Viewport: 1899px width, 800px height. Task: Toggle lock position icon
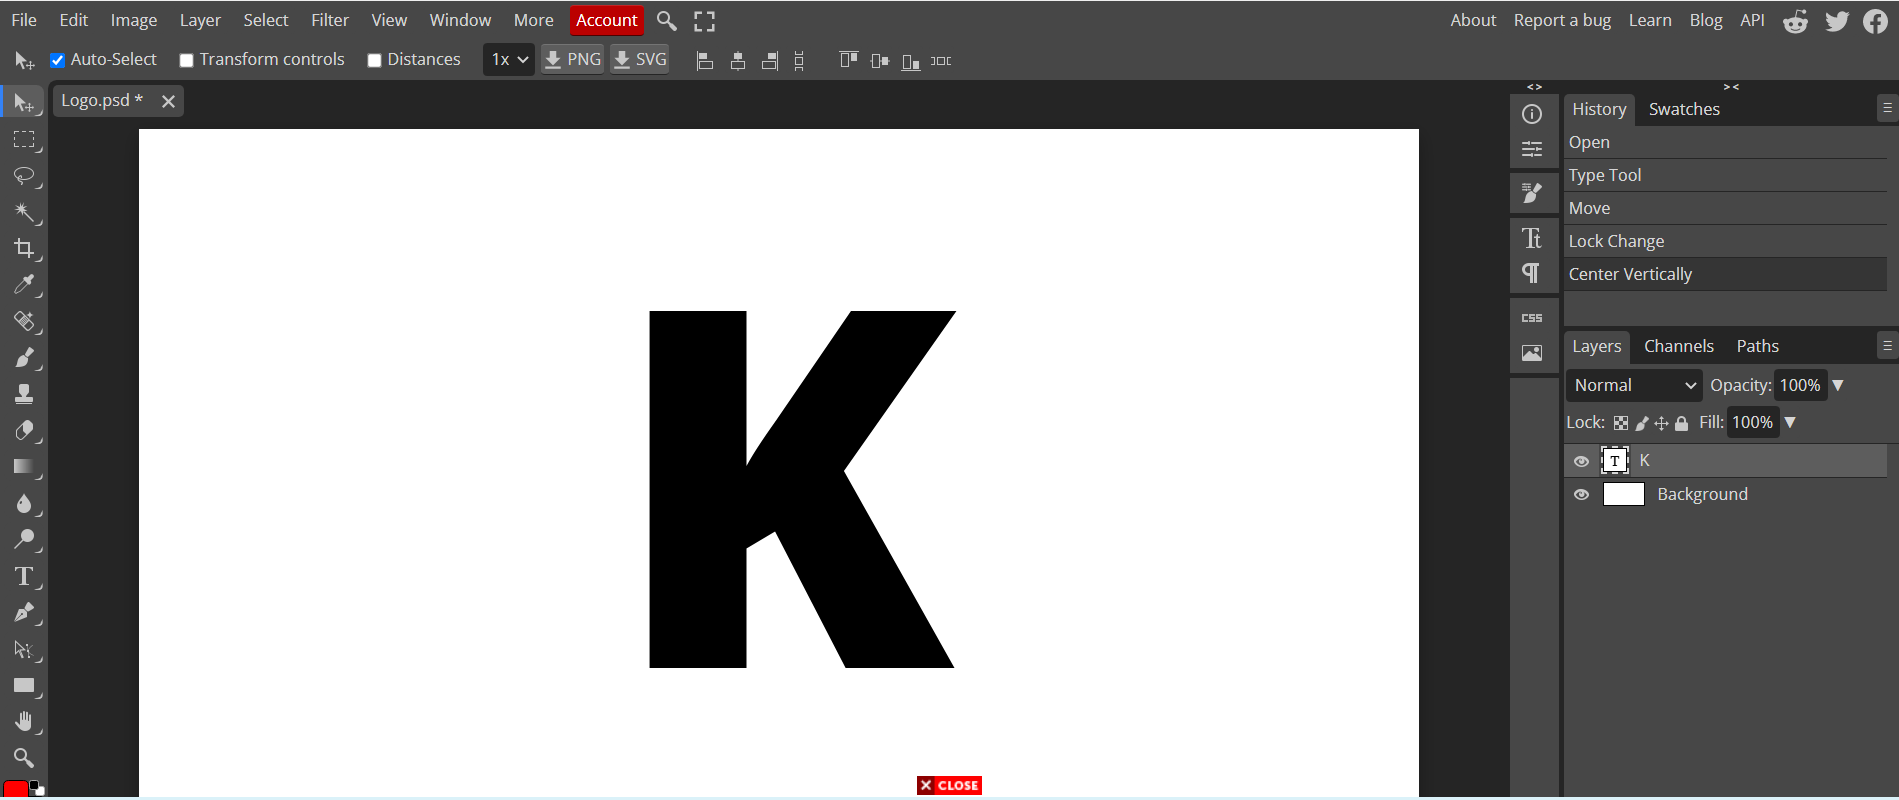(1661, 423)
